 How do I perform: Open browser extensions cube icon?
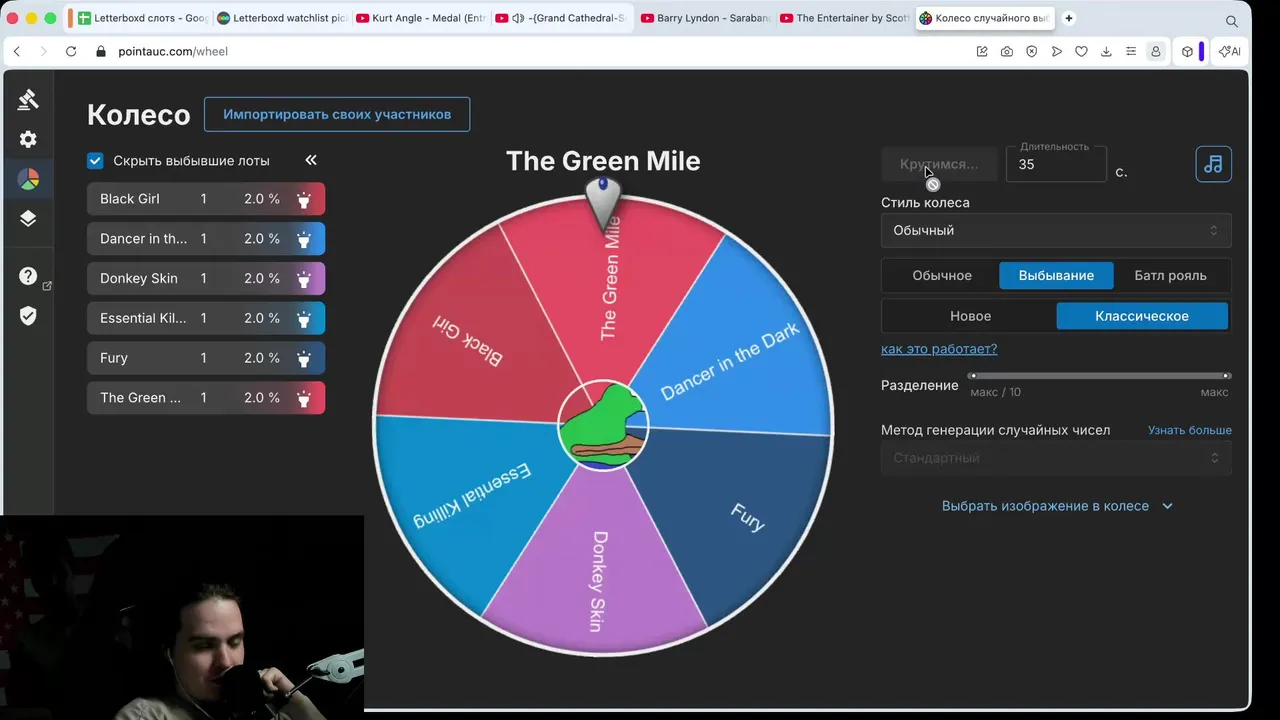pos(1187,51)
